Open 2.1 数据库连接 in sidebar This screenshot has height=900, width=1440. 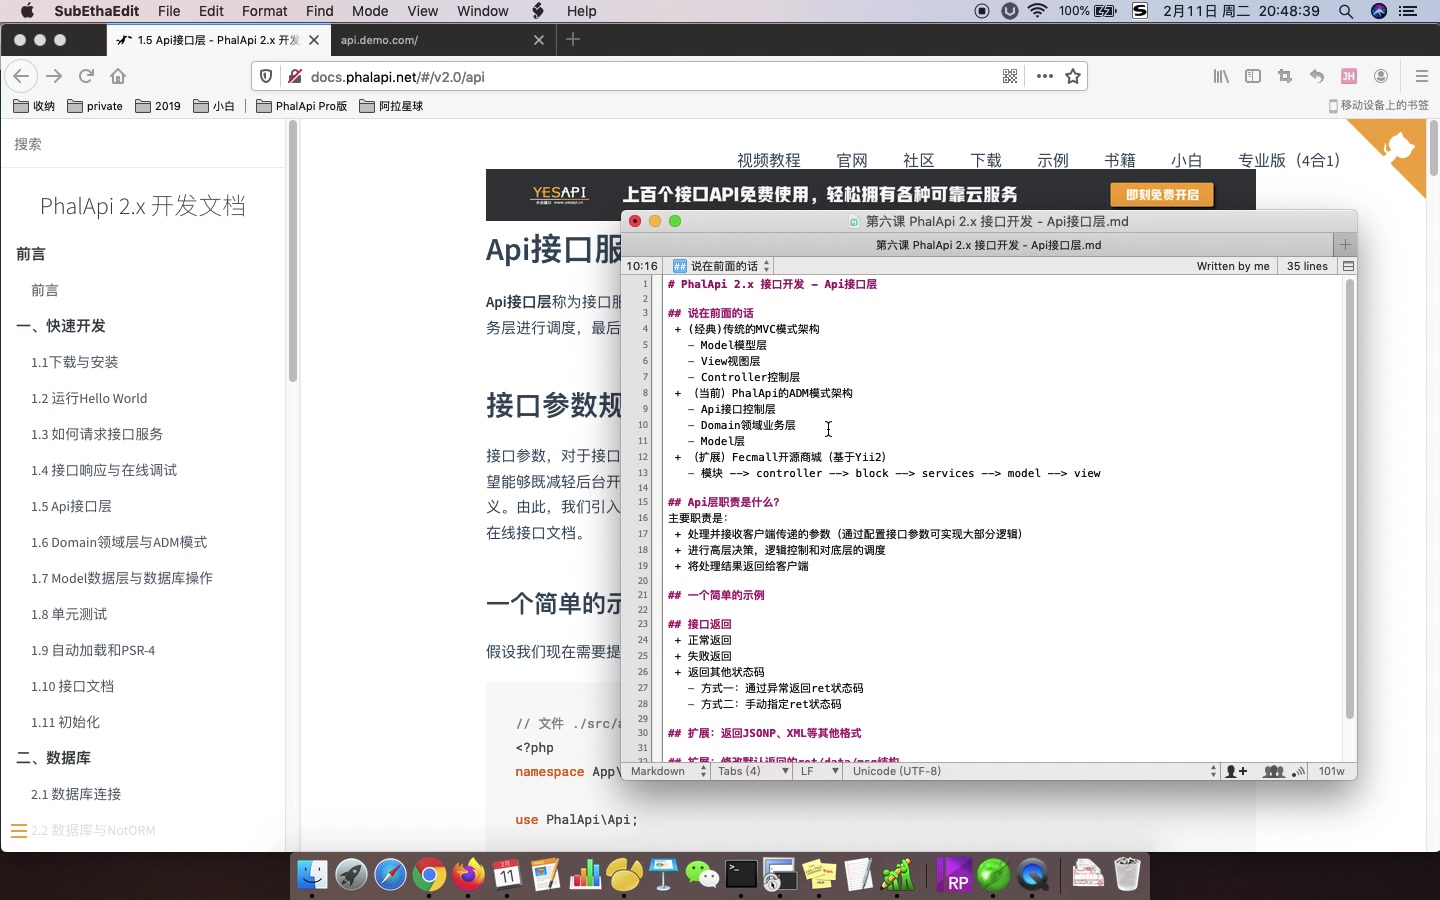click(x=76, y=794)
